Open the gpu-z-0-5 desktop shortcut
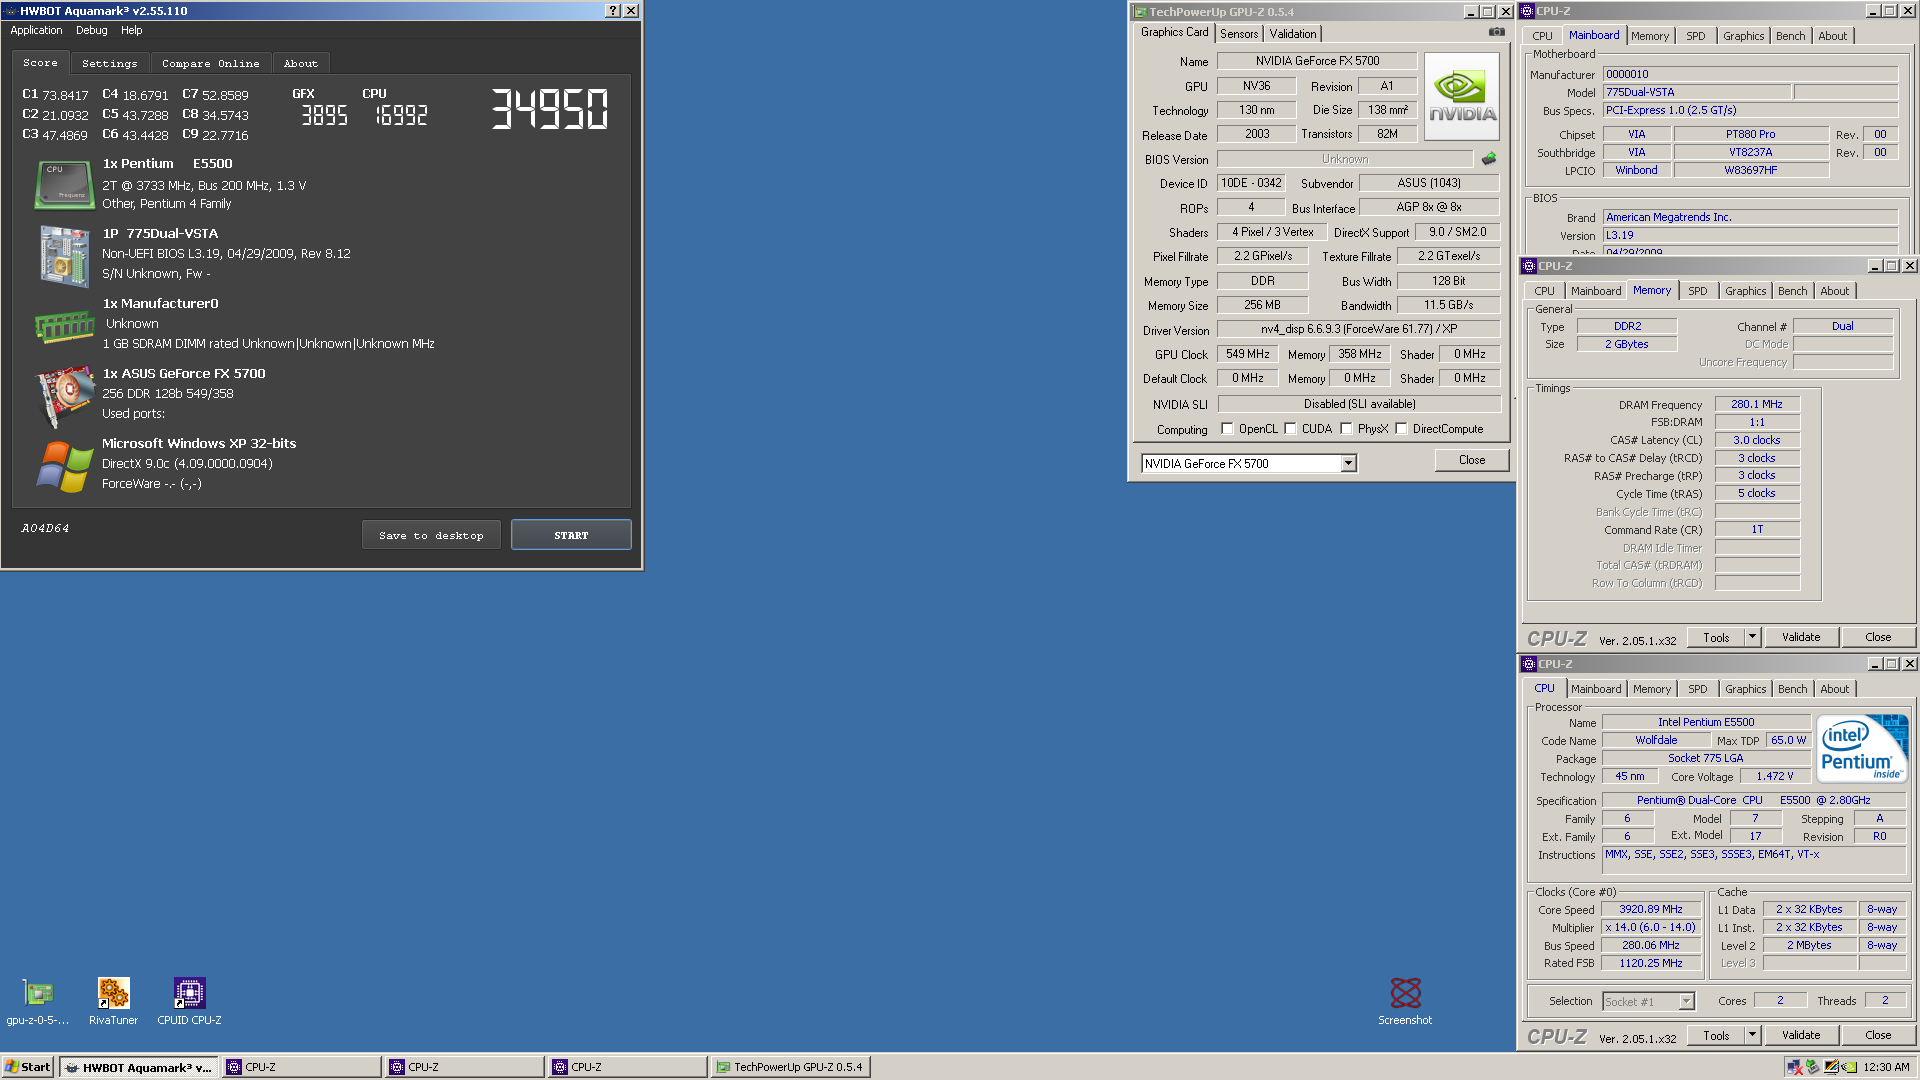 (x=38, y=1000)
